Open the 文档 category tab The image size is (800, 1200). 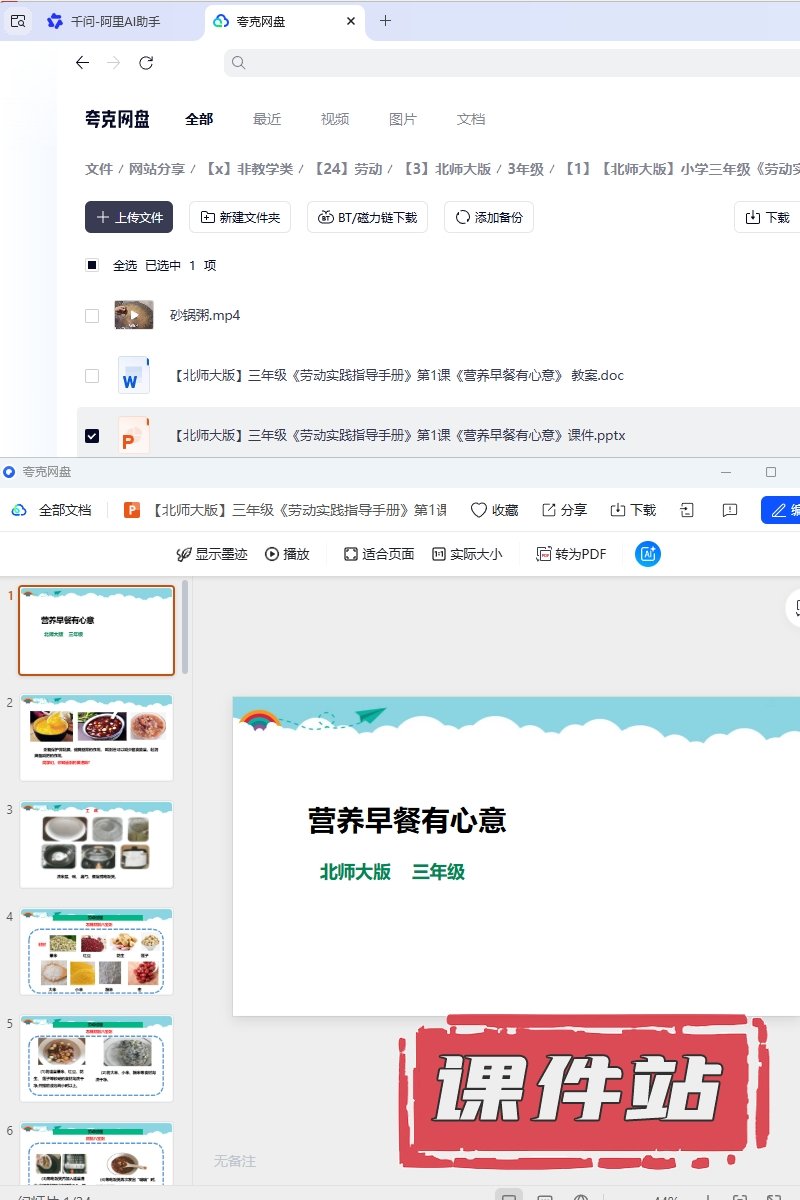[x=471, y=119]
